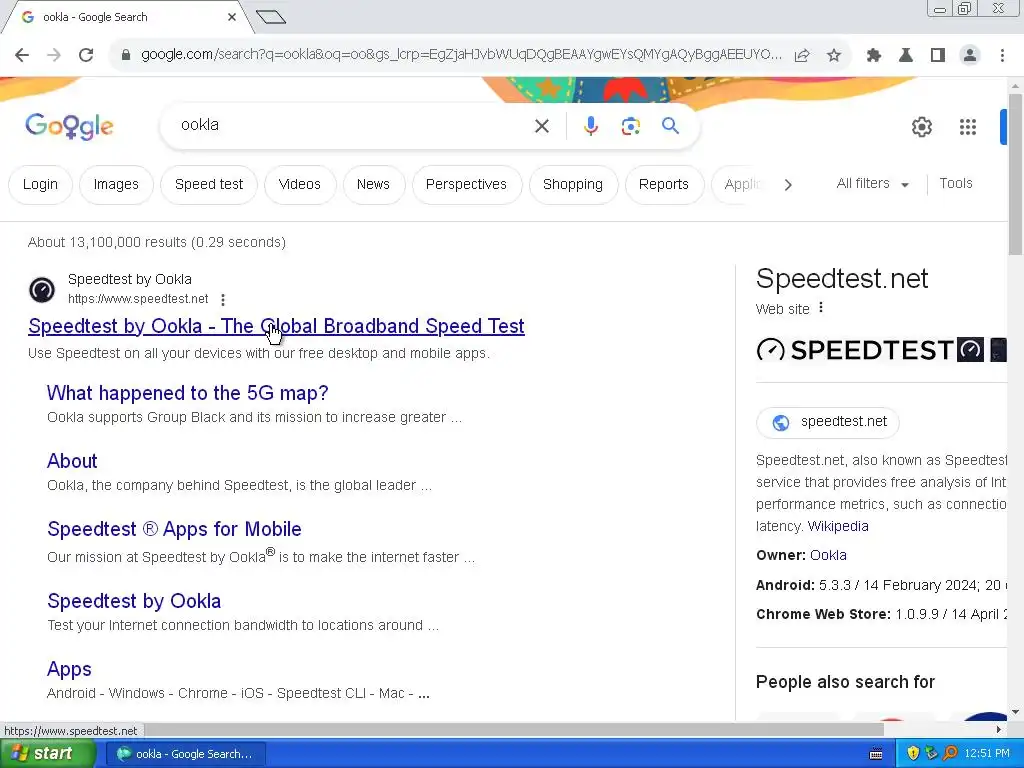Select the Speed test filter chip

[209, 185]
